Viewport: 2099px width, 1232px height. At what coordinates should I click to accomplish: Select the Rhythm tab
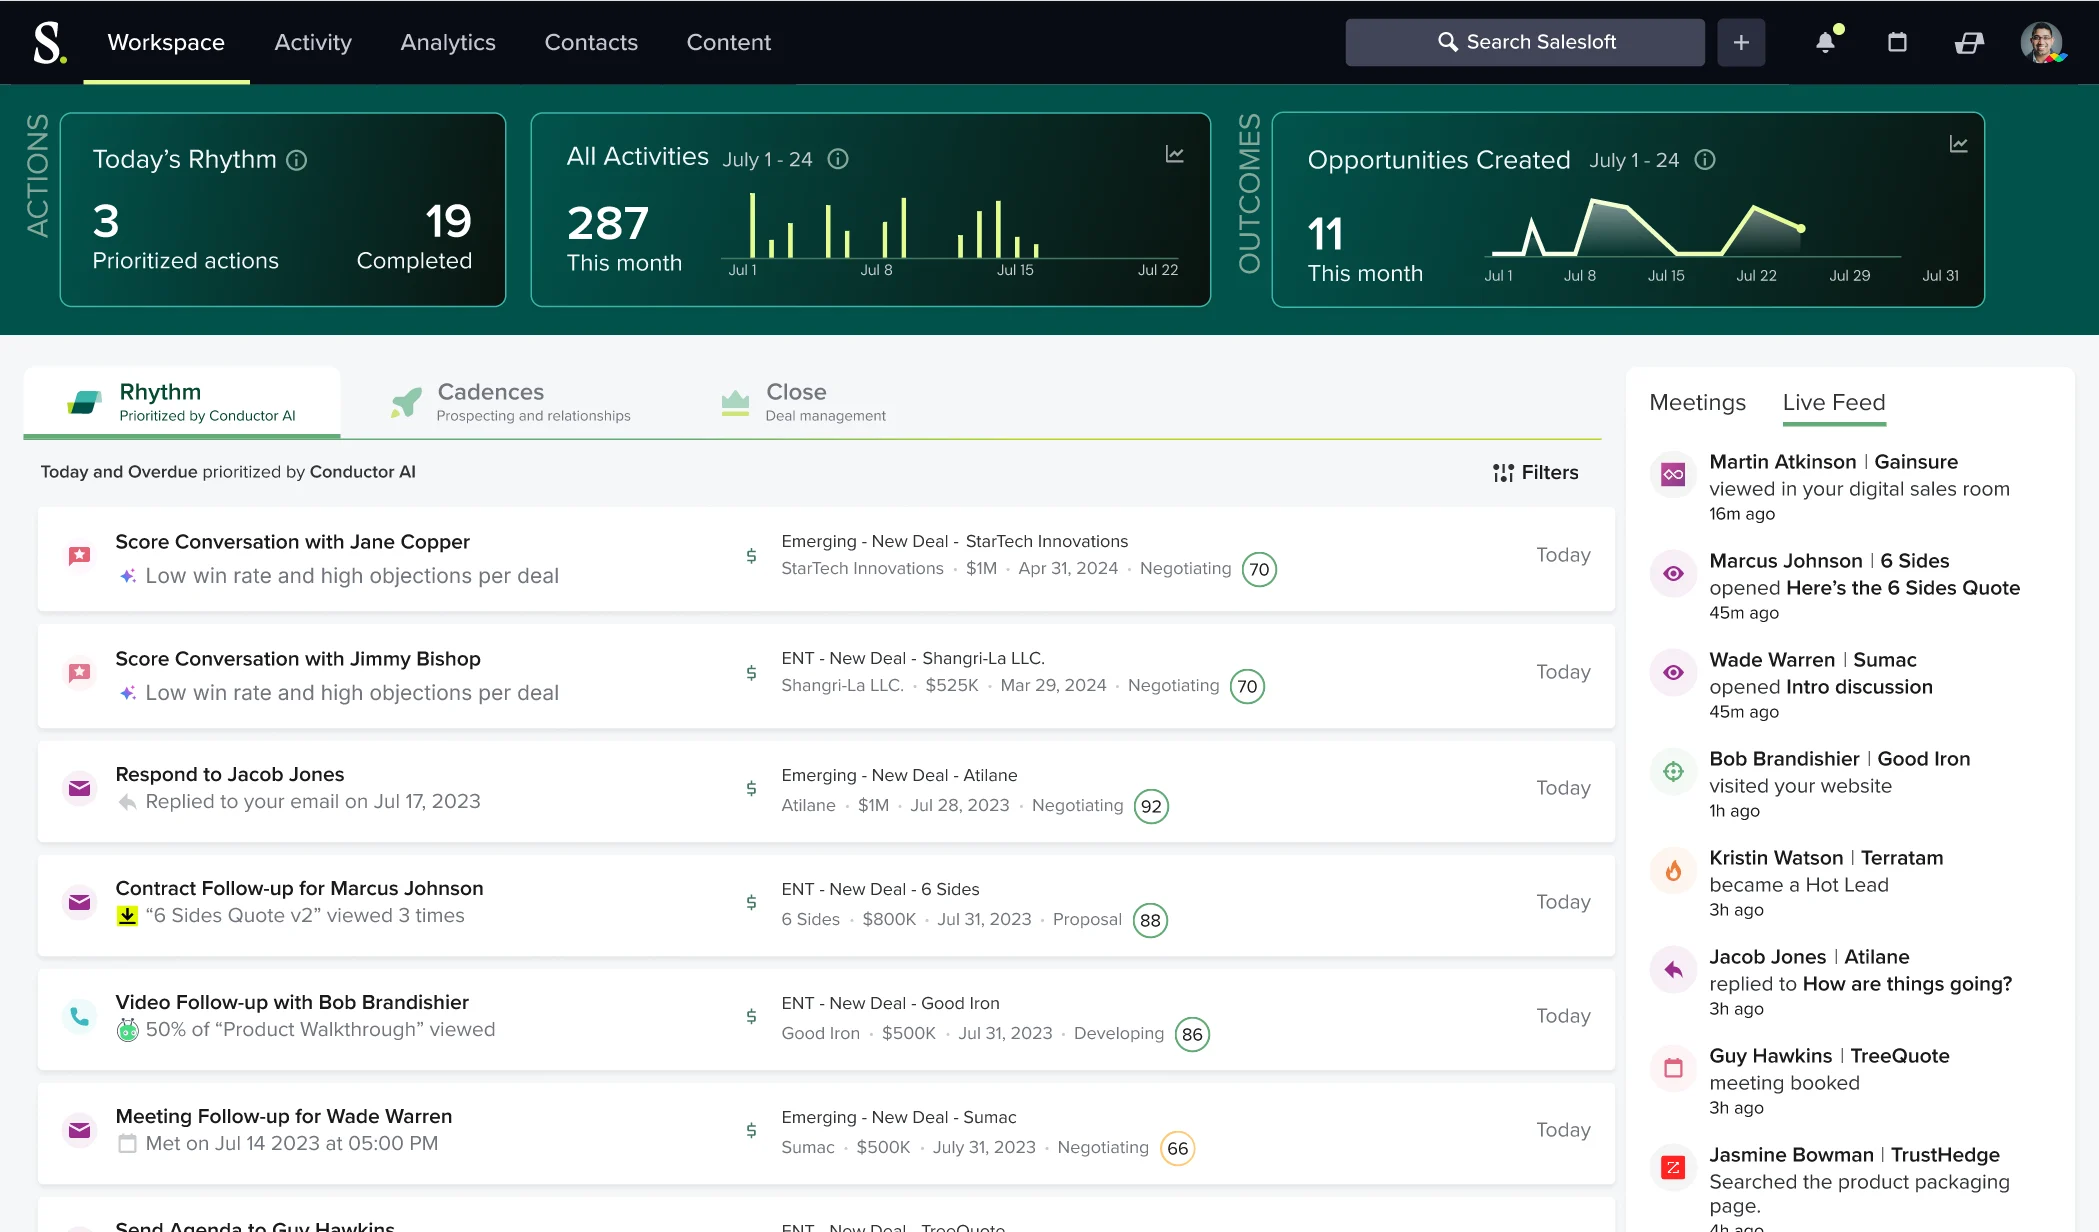click(182, 402)
